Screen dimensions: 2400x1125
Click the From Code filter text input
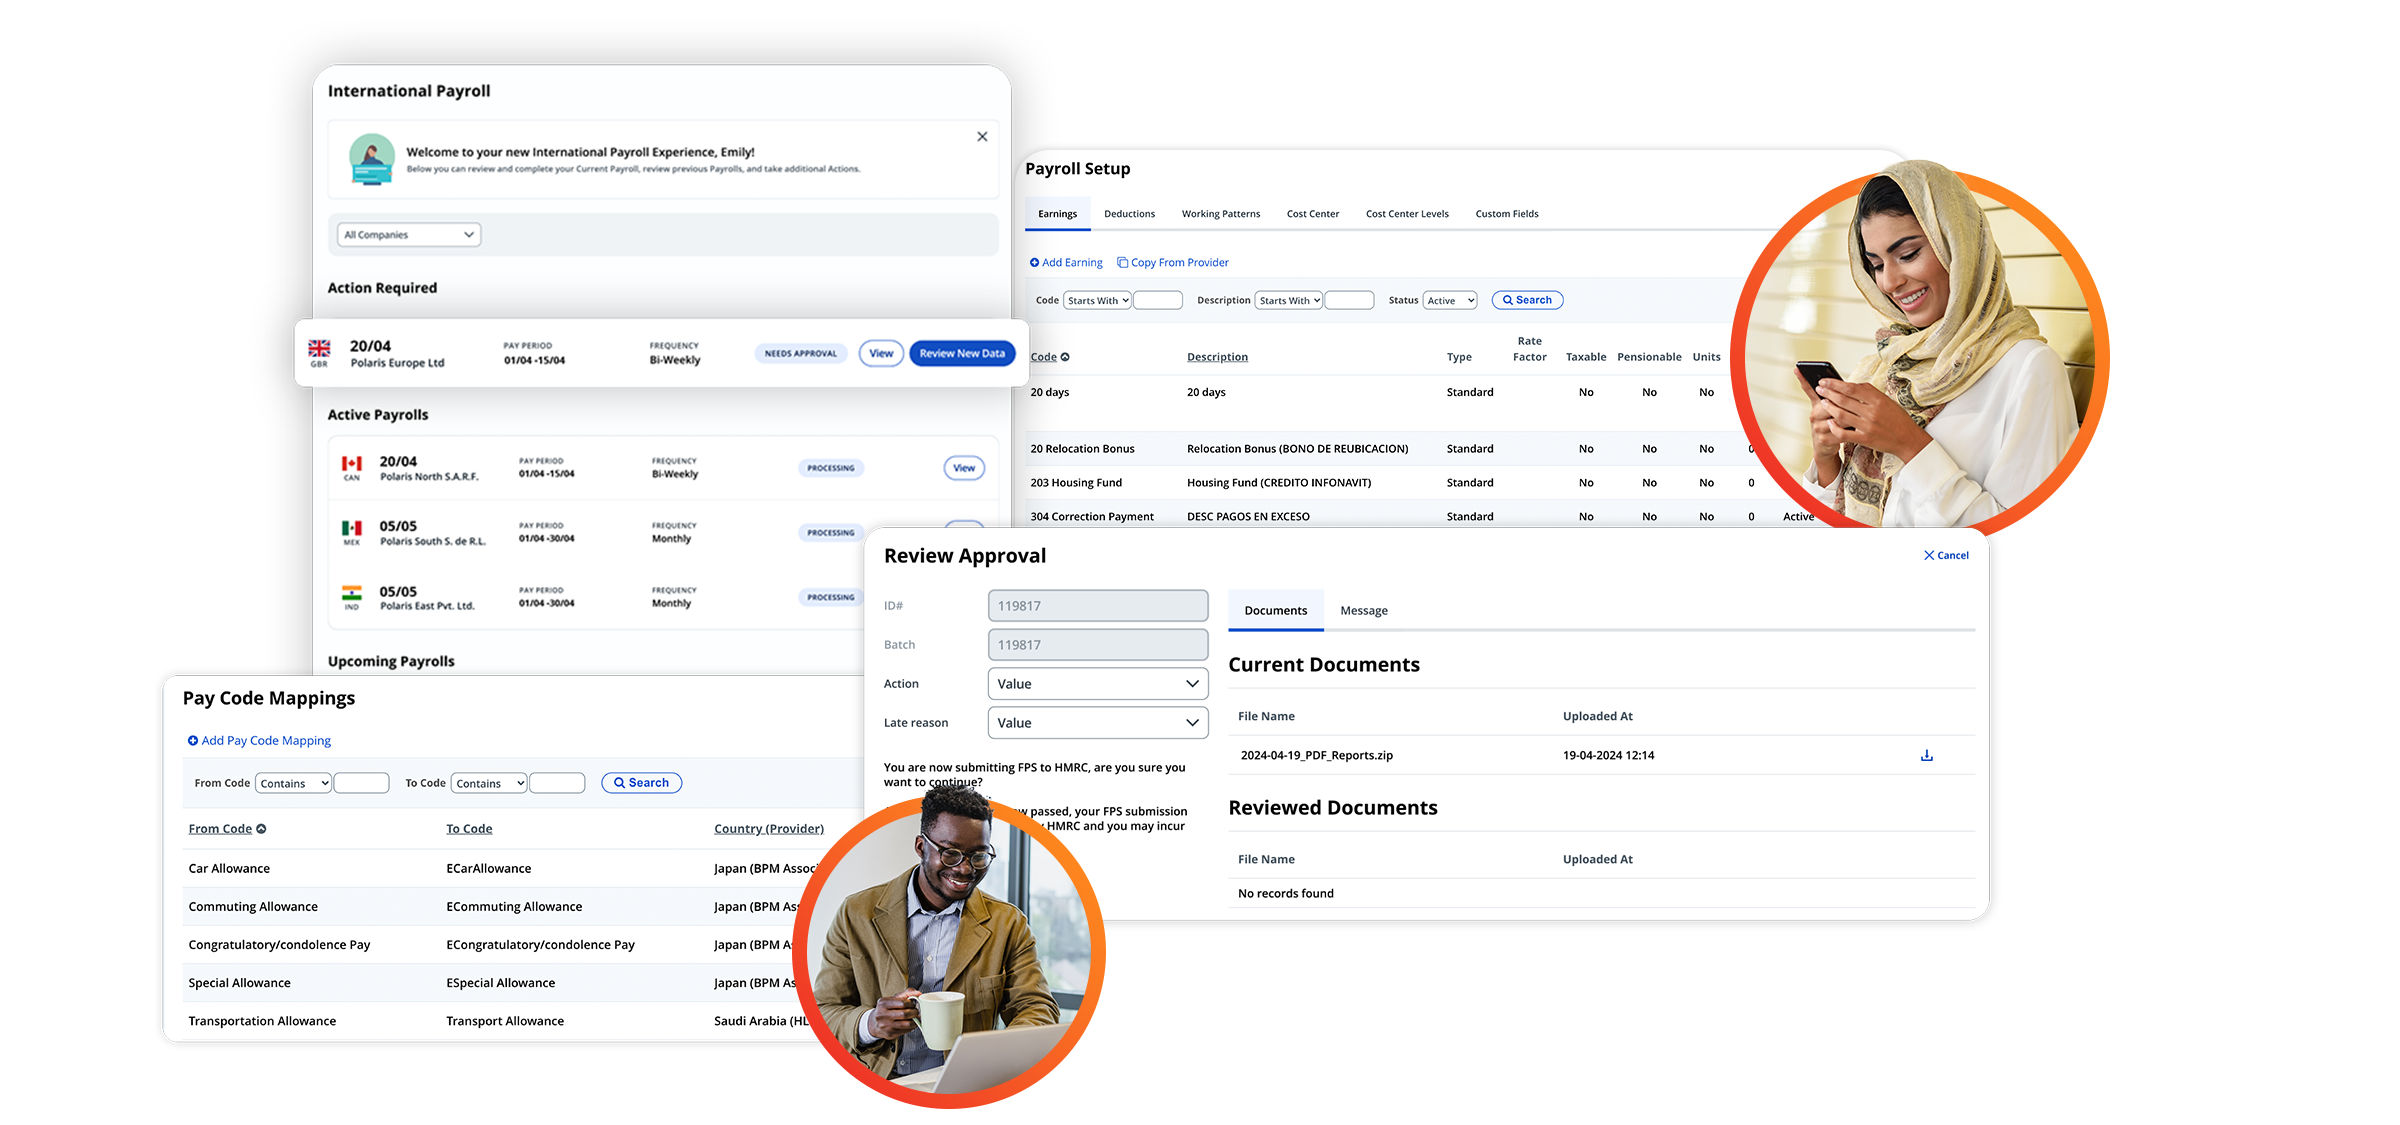(x=361, y=784)
